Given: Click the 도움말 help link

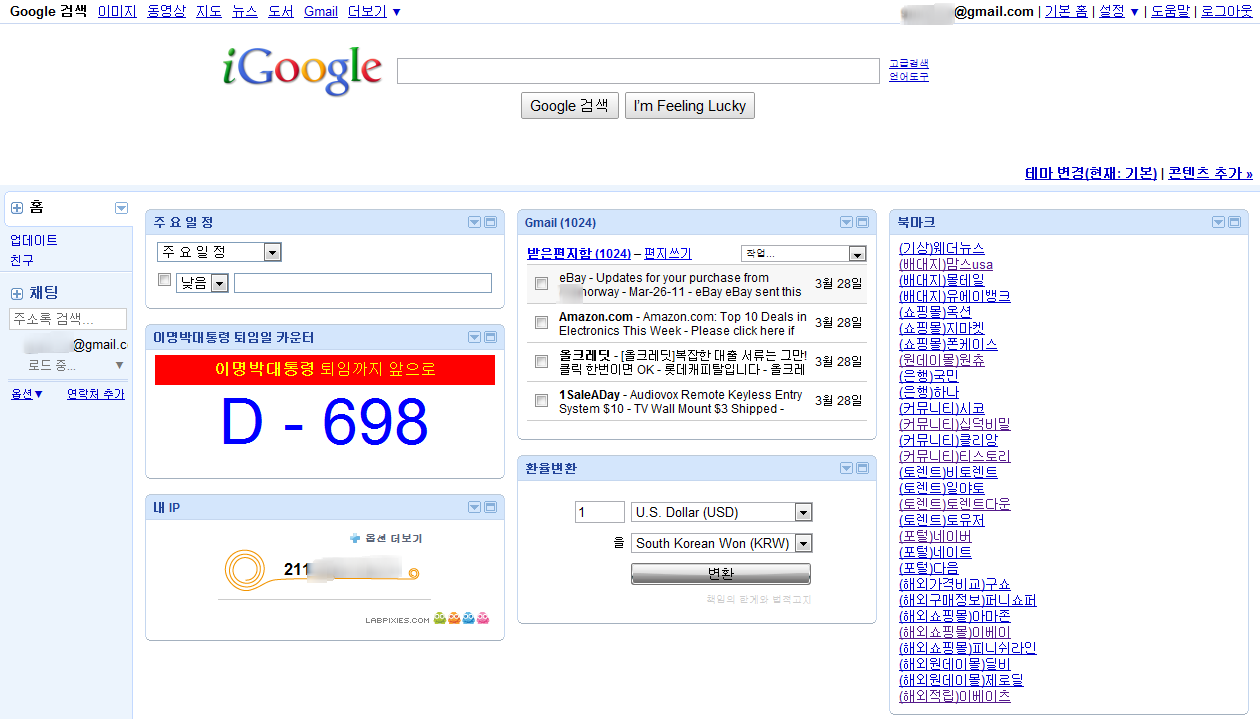Looking at the screenshot, I should (1170, 11).
